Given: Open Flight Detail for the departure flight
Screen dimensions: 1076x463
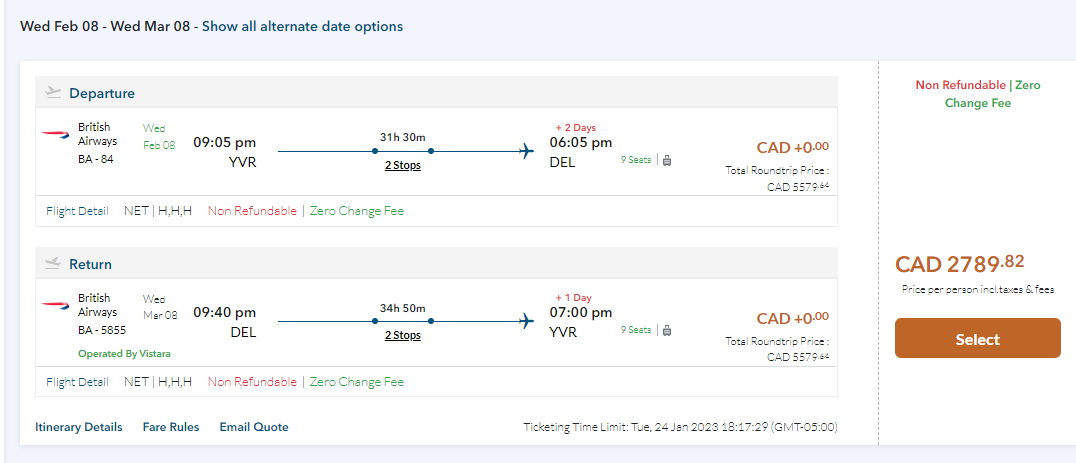Looking at the screenshot, I should tap(77, 211).
